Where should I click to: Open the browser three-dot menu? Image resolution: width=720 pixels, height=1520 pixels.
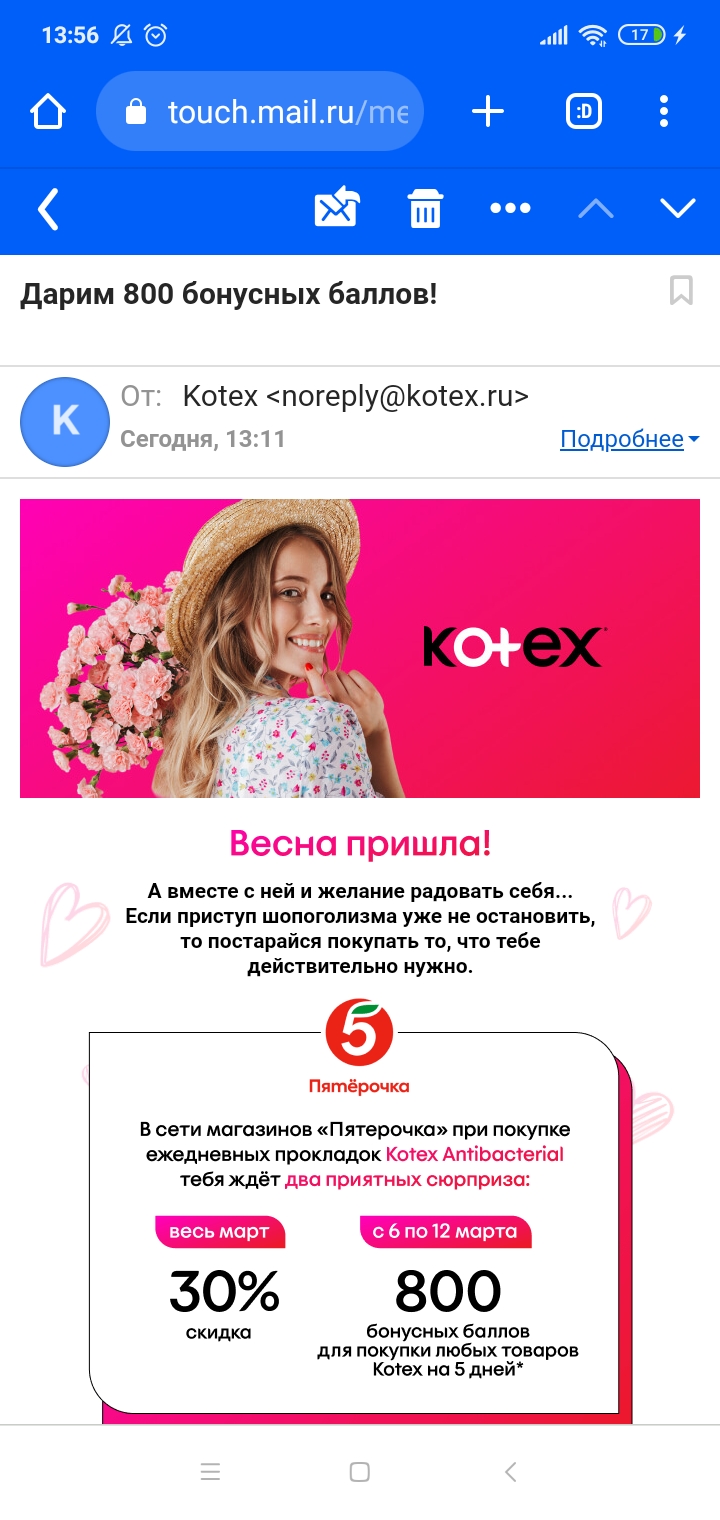(x=664, y=111)
